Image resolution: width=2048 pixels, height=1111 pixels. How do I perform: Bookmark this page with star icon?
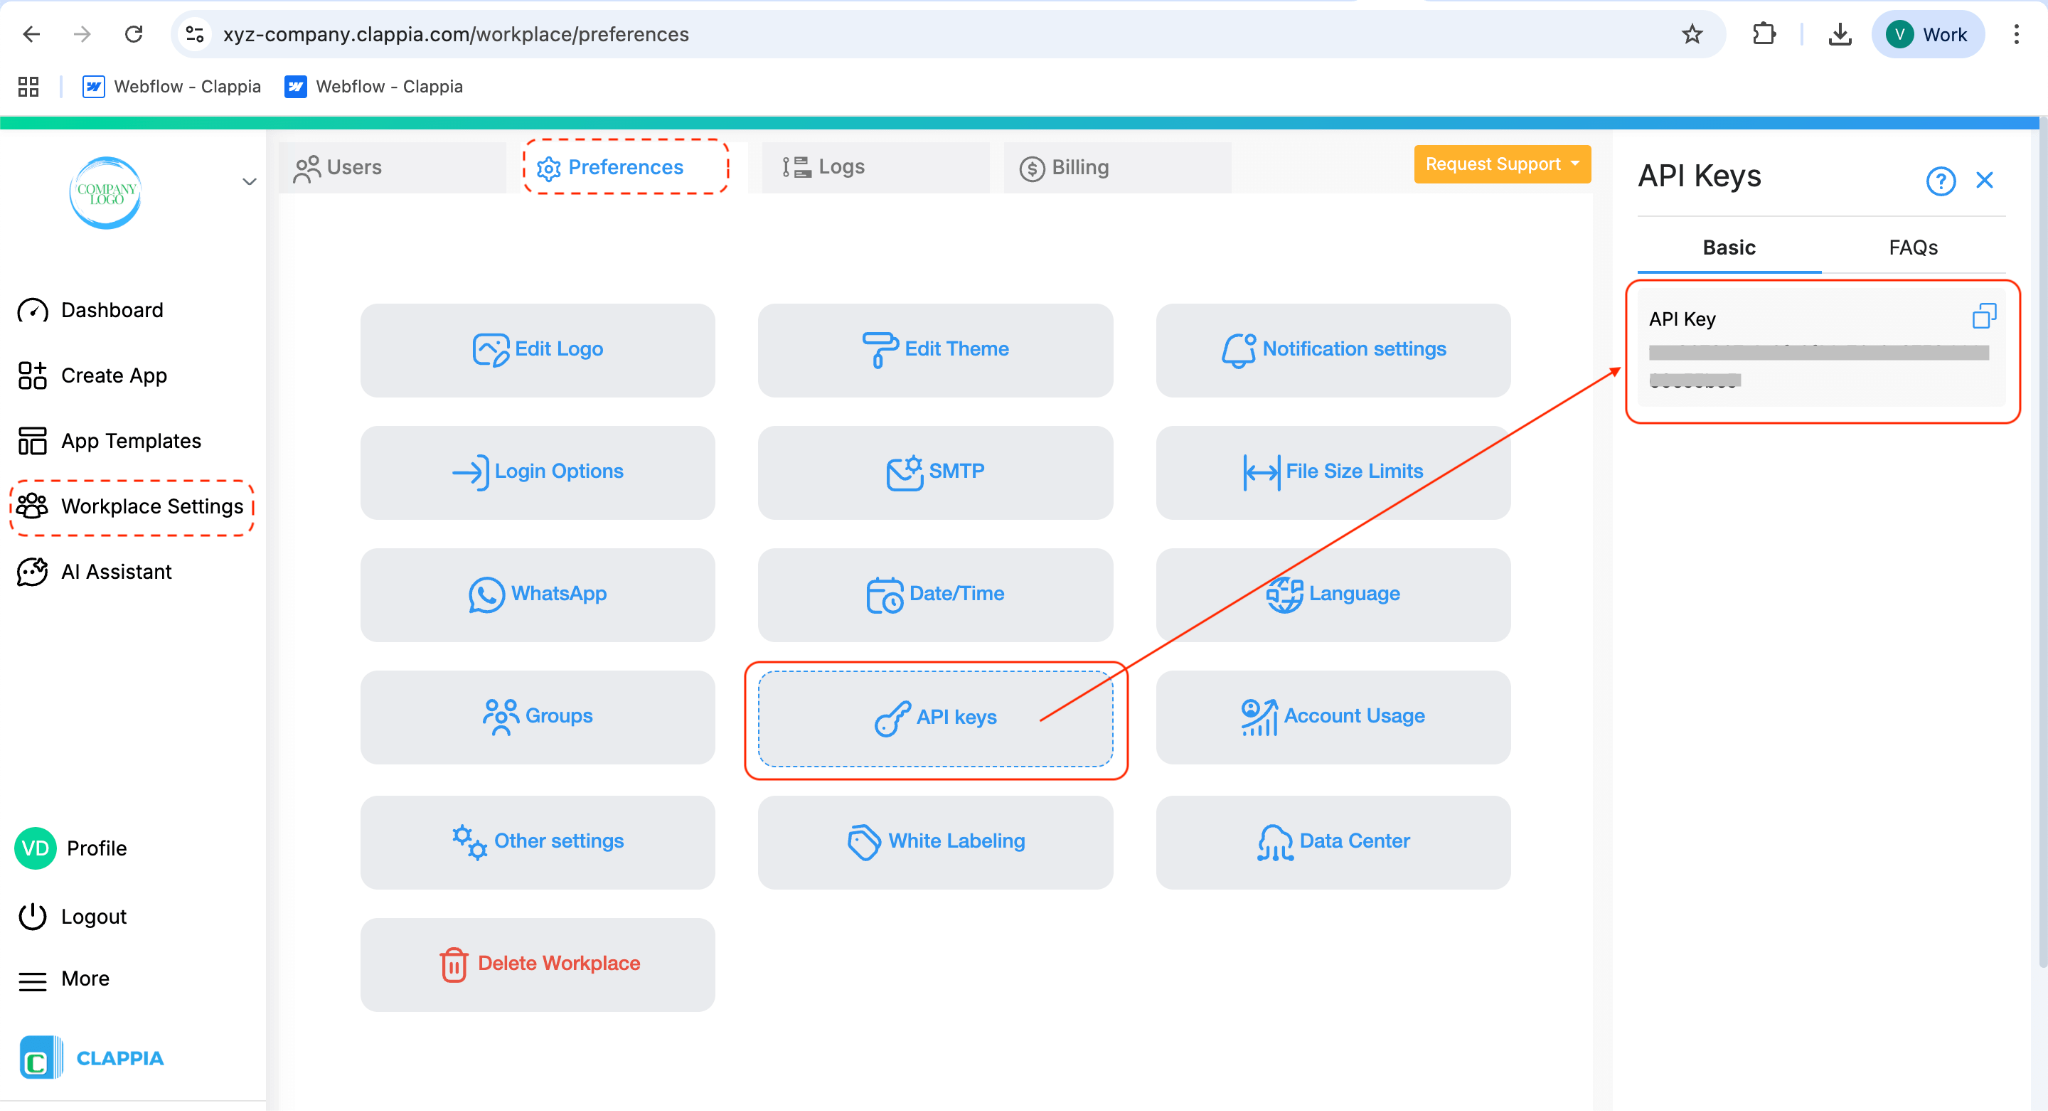point(1692,35)
